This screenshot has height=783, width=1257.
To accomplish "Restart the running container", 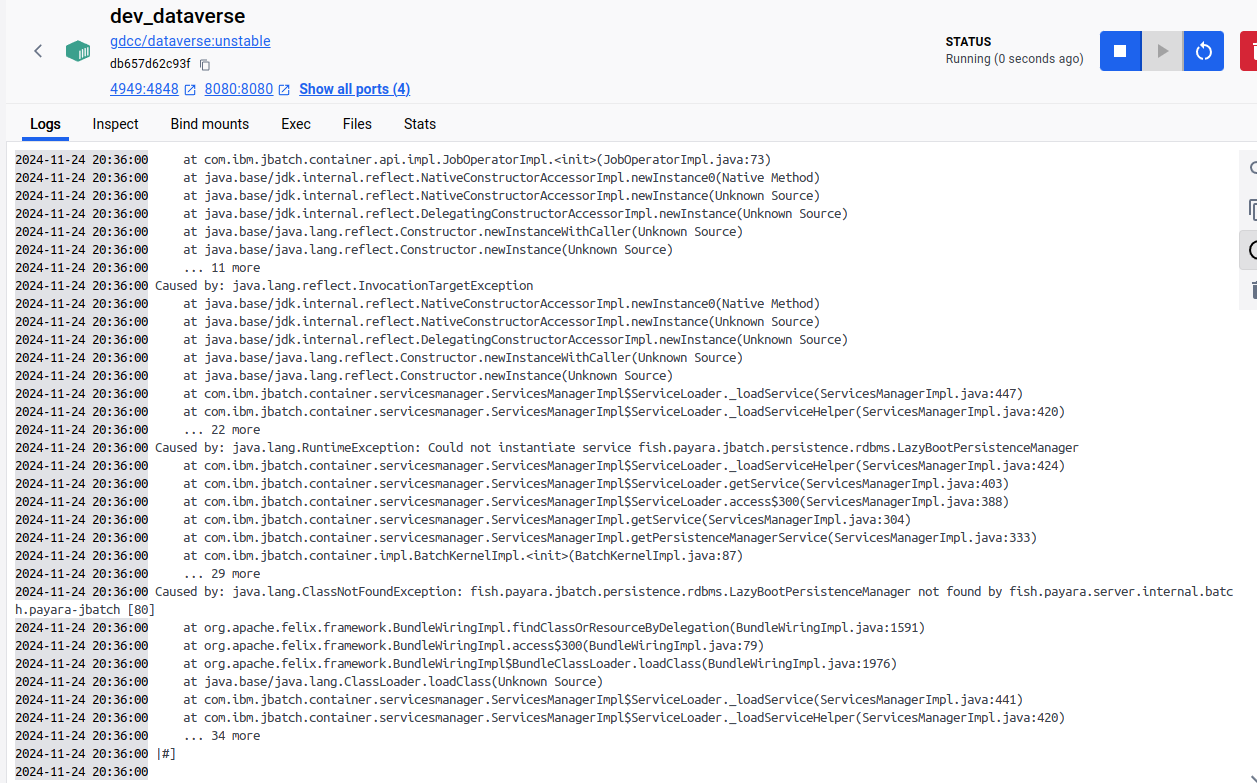I will (1204, 51).
